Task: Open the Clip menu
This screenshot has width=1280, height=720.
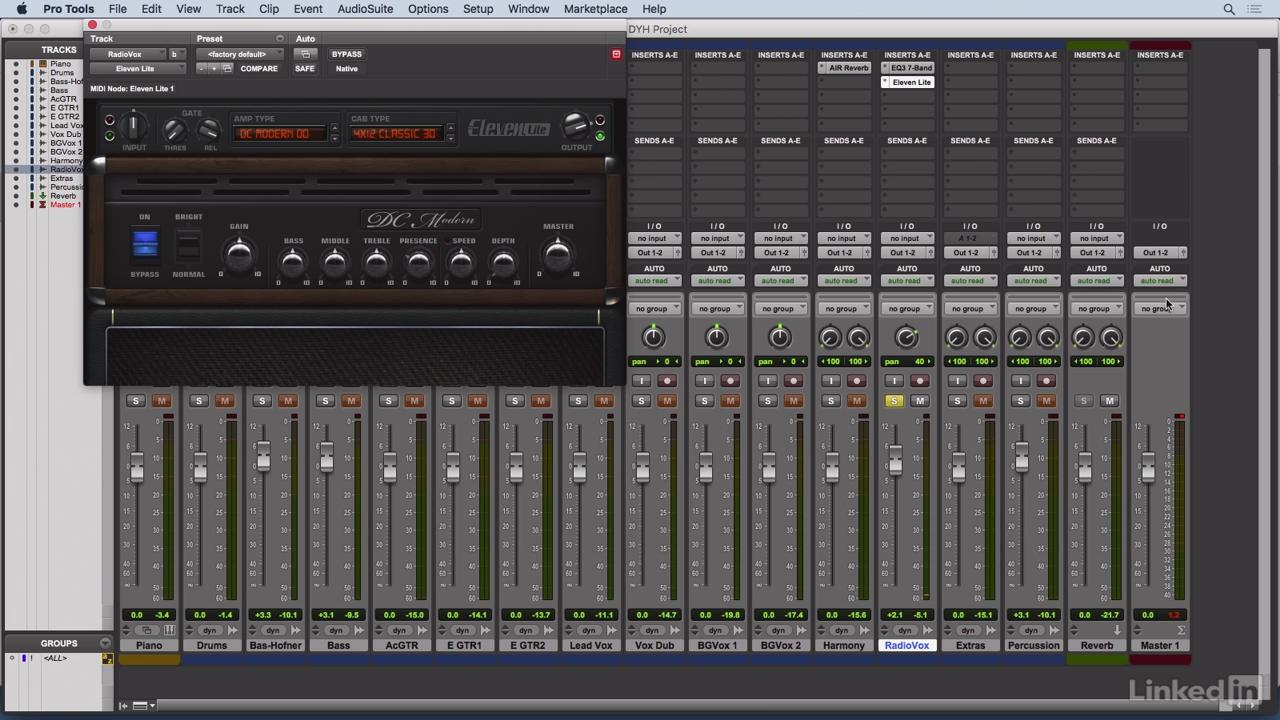Action: pyautogui.click(x=269, y=9)
